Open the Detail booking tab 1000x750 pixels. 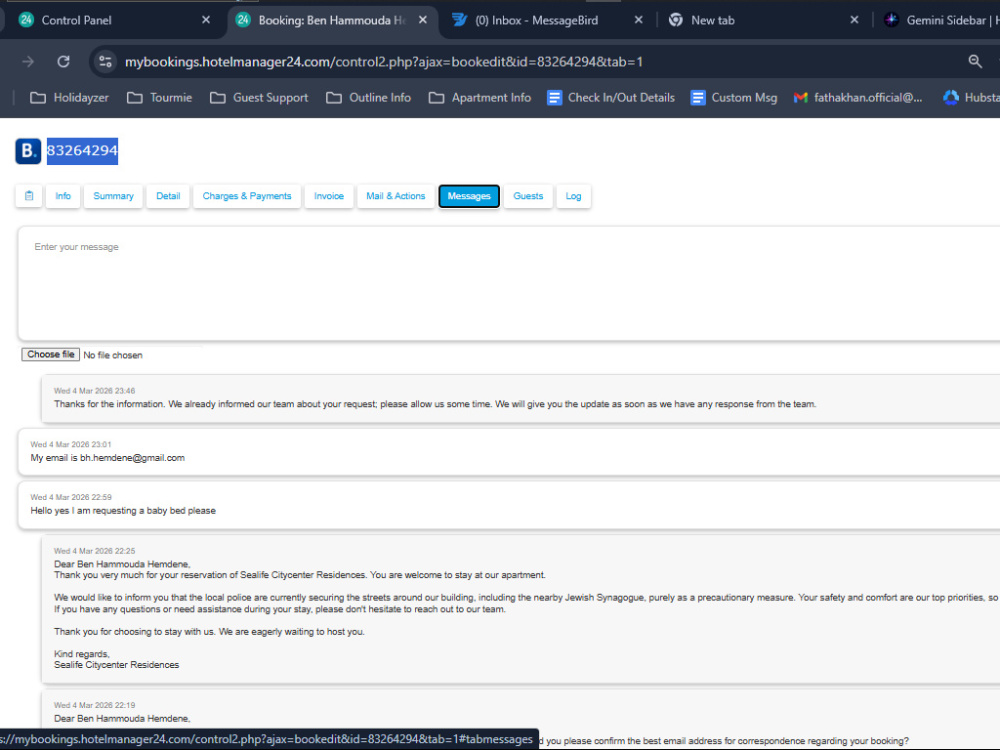click(x=168, y=196)
